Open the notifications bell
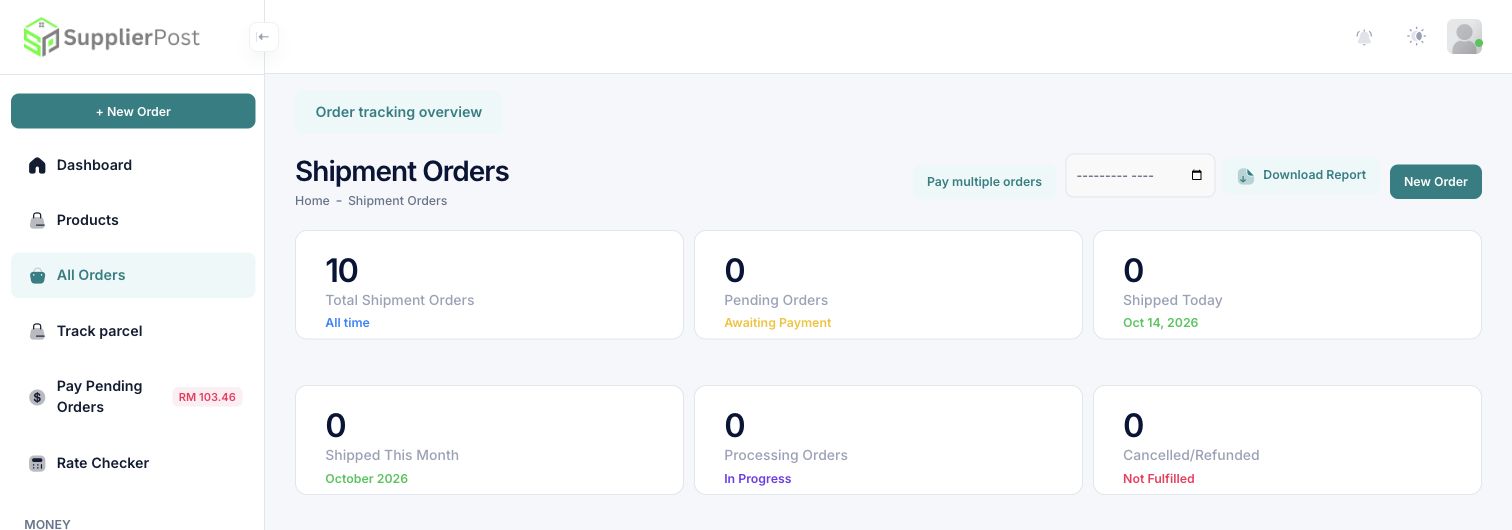Screen dimensions: 1512x530 click(1364, 37)
